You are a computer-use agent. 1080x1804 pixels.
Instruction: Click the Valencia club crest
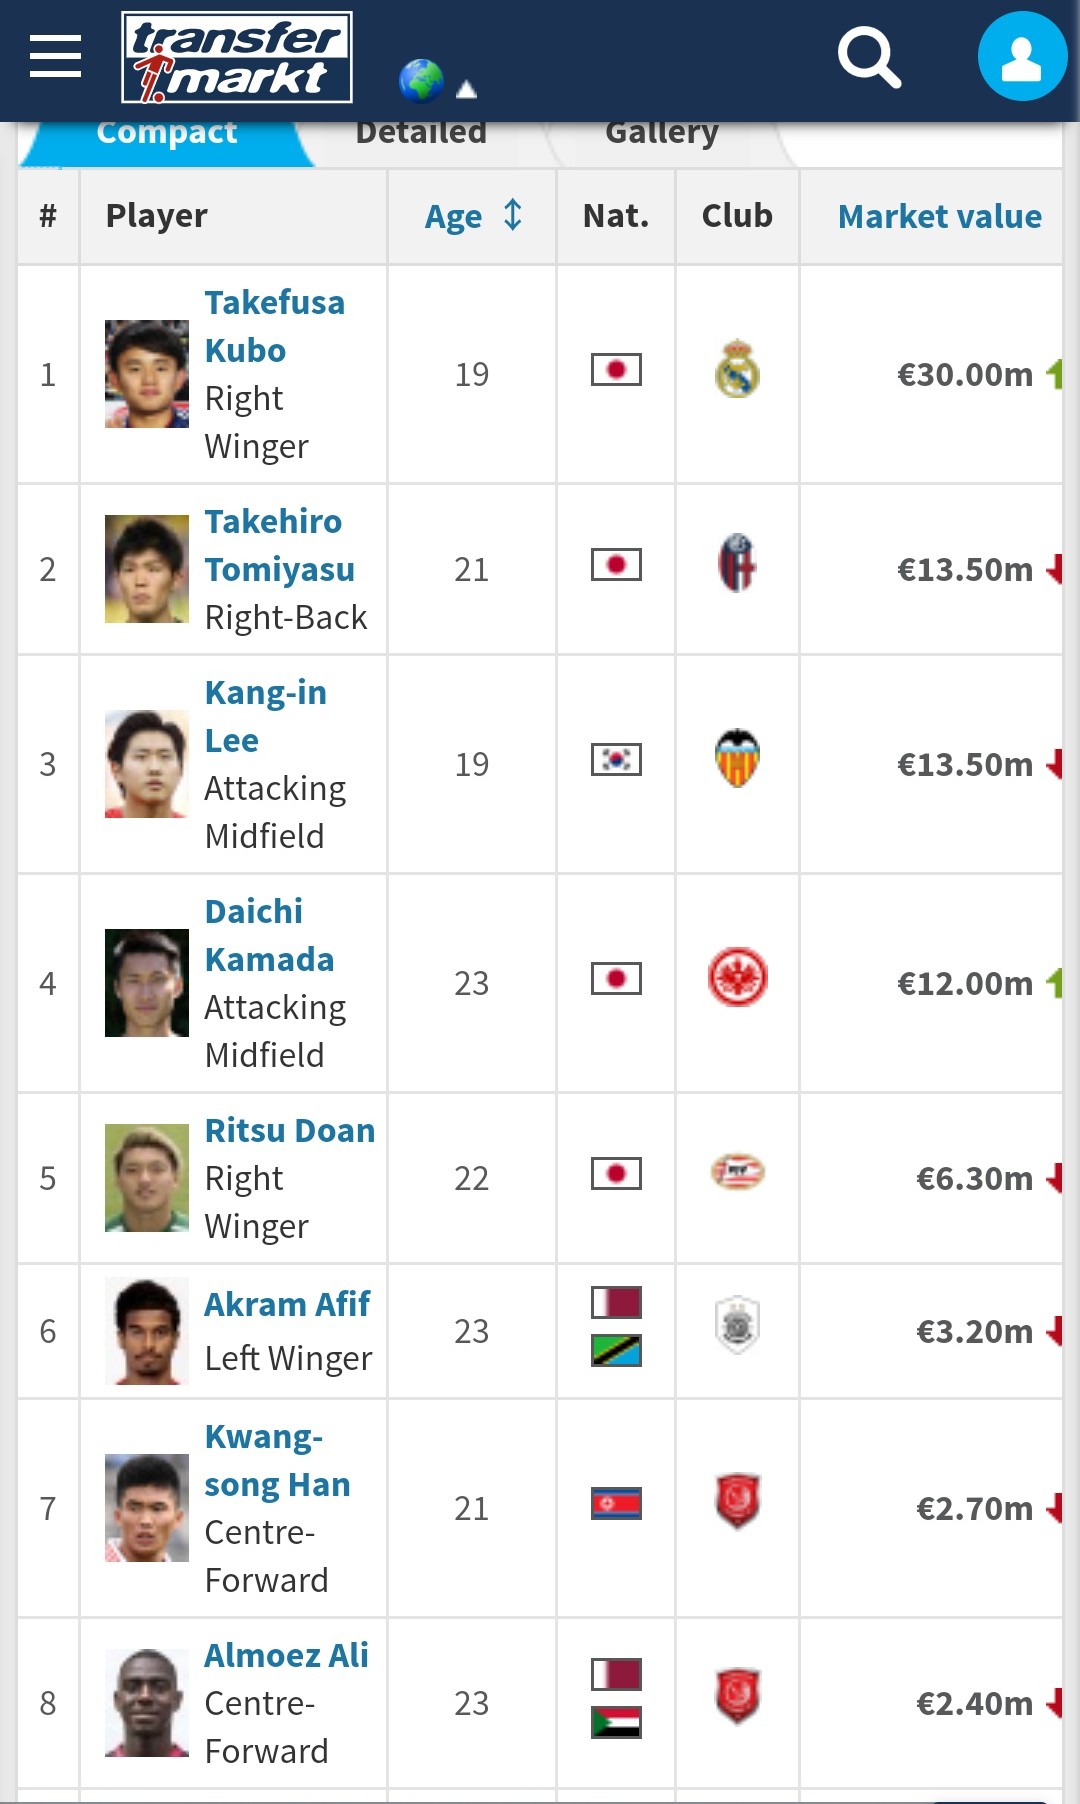click(x=737, y=758)
